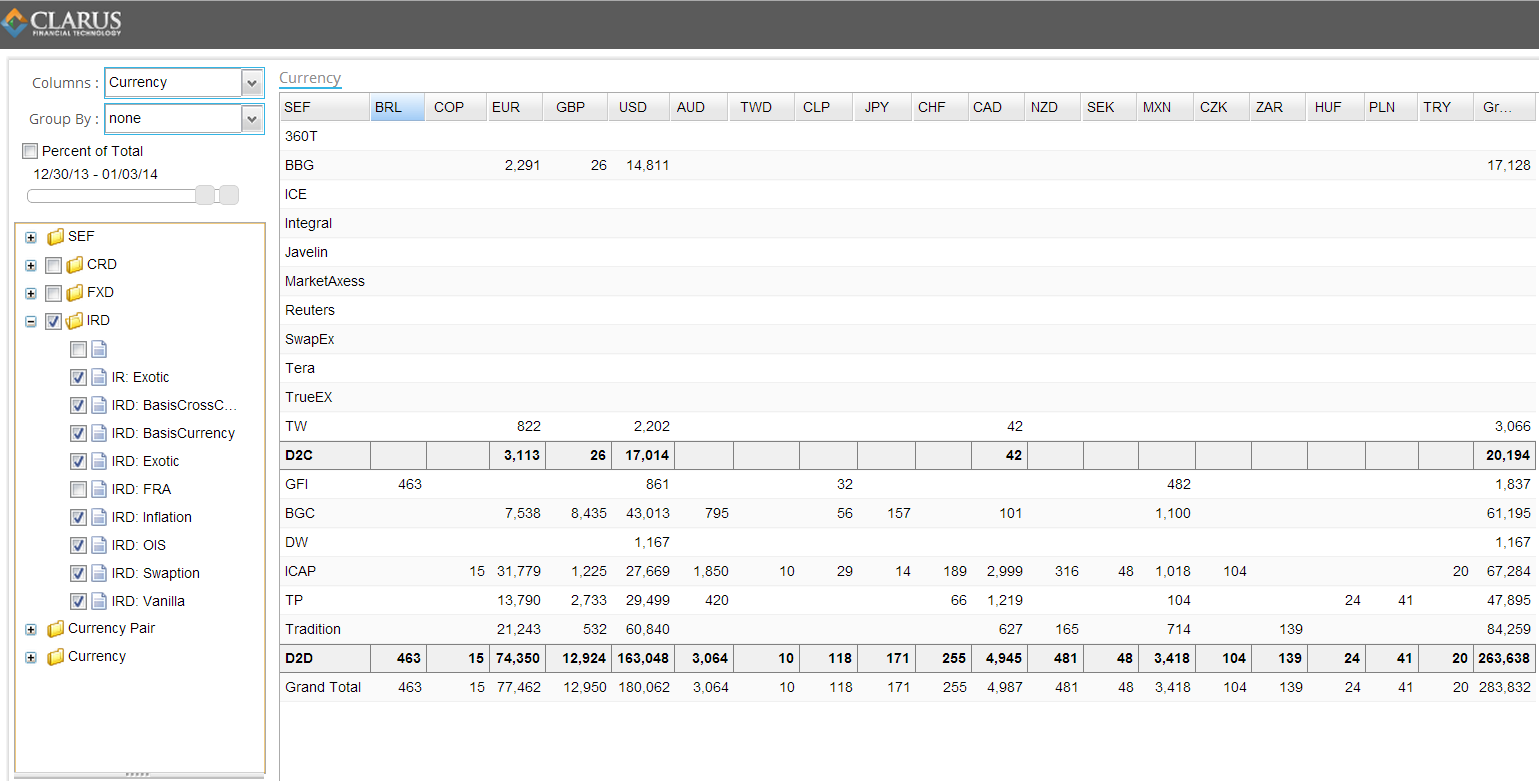The image size is (1539, 781).
Task: Expand the CRD tree node
Action: click(x=31, y=266)
